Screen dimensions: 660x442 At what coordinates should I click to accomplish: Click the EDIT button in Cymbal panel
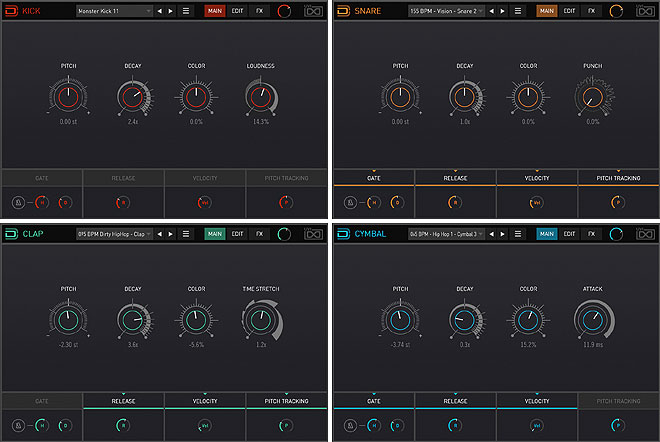pyautogui.click(x=569, y=233)
